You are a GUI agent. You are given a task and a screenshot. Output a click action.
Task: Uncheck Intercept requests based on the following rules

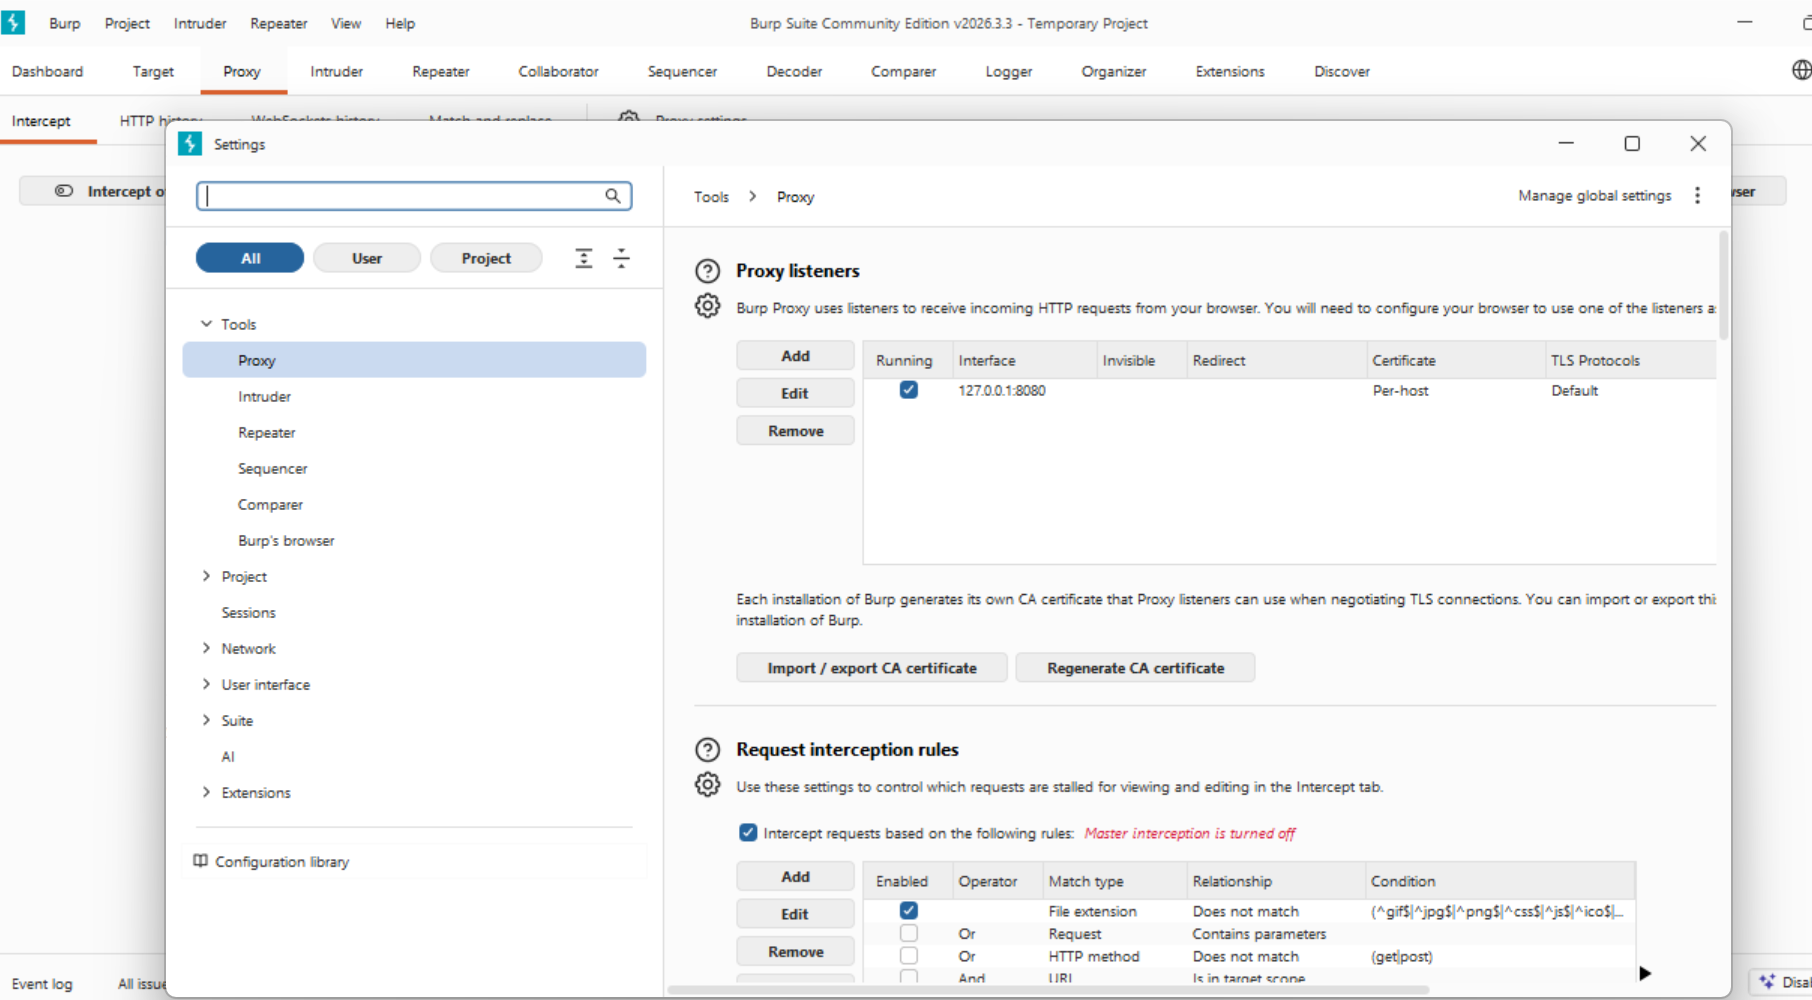tap(748, 832)
